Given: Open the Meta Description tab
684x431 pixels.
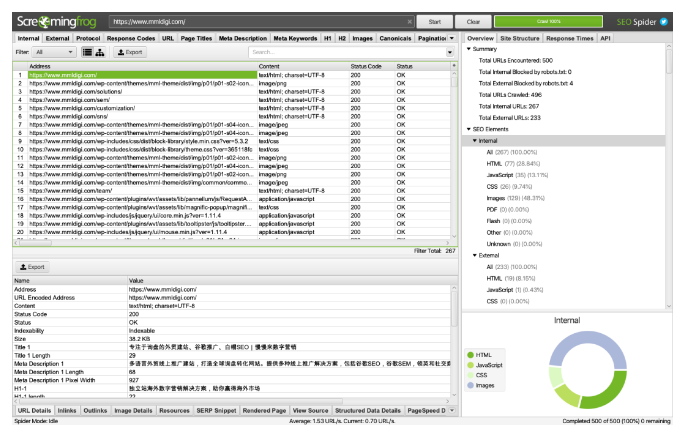Looking at the screenshot, I should click(243, 38).
